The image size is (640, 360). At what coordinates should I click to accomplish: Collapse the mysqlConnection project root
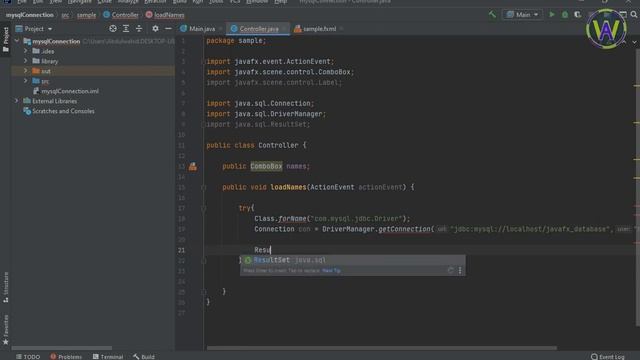[x=17, y=41]
